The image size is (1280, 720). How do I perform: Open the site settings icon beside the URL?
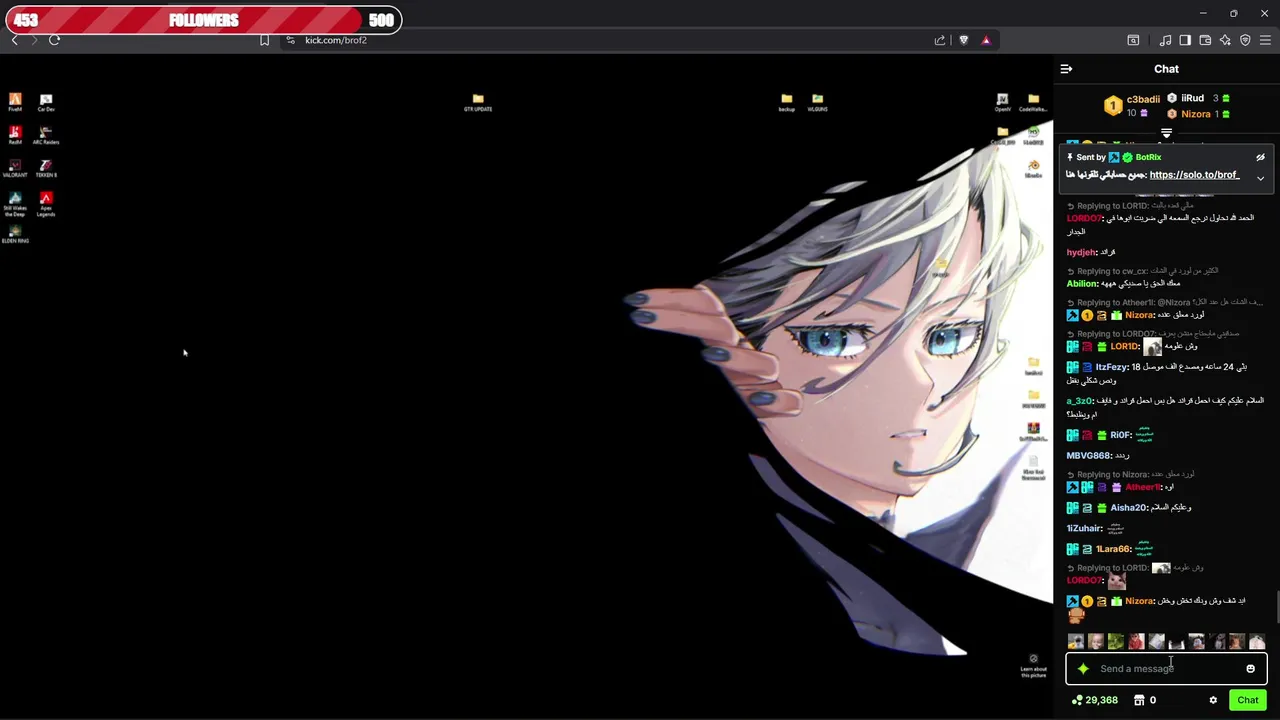[x=290, y=40]
